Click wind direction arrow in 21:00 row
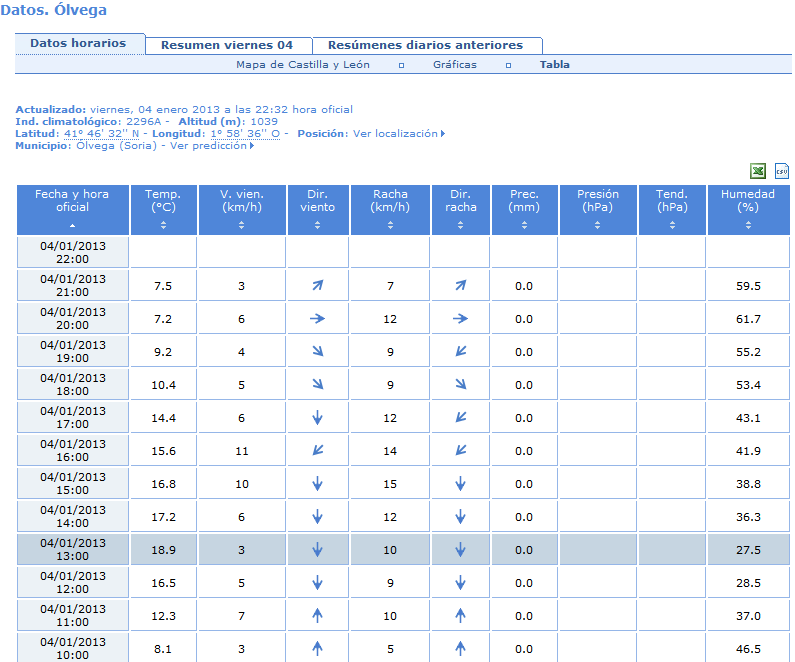 317,285
